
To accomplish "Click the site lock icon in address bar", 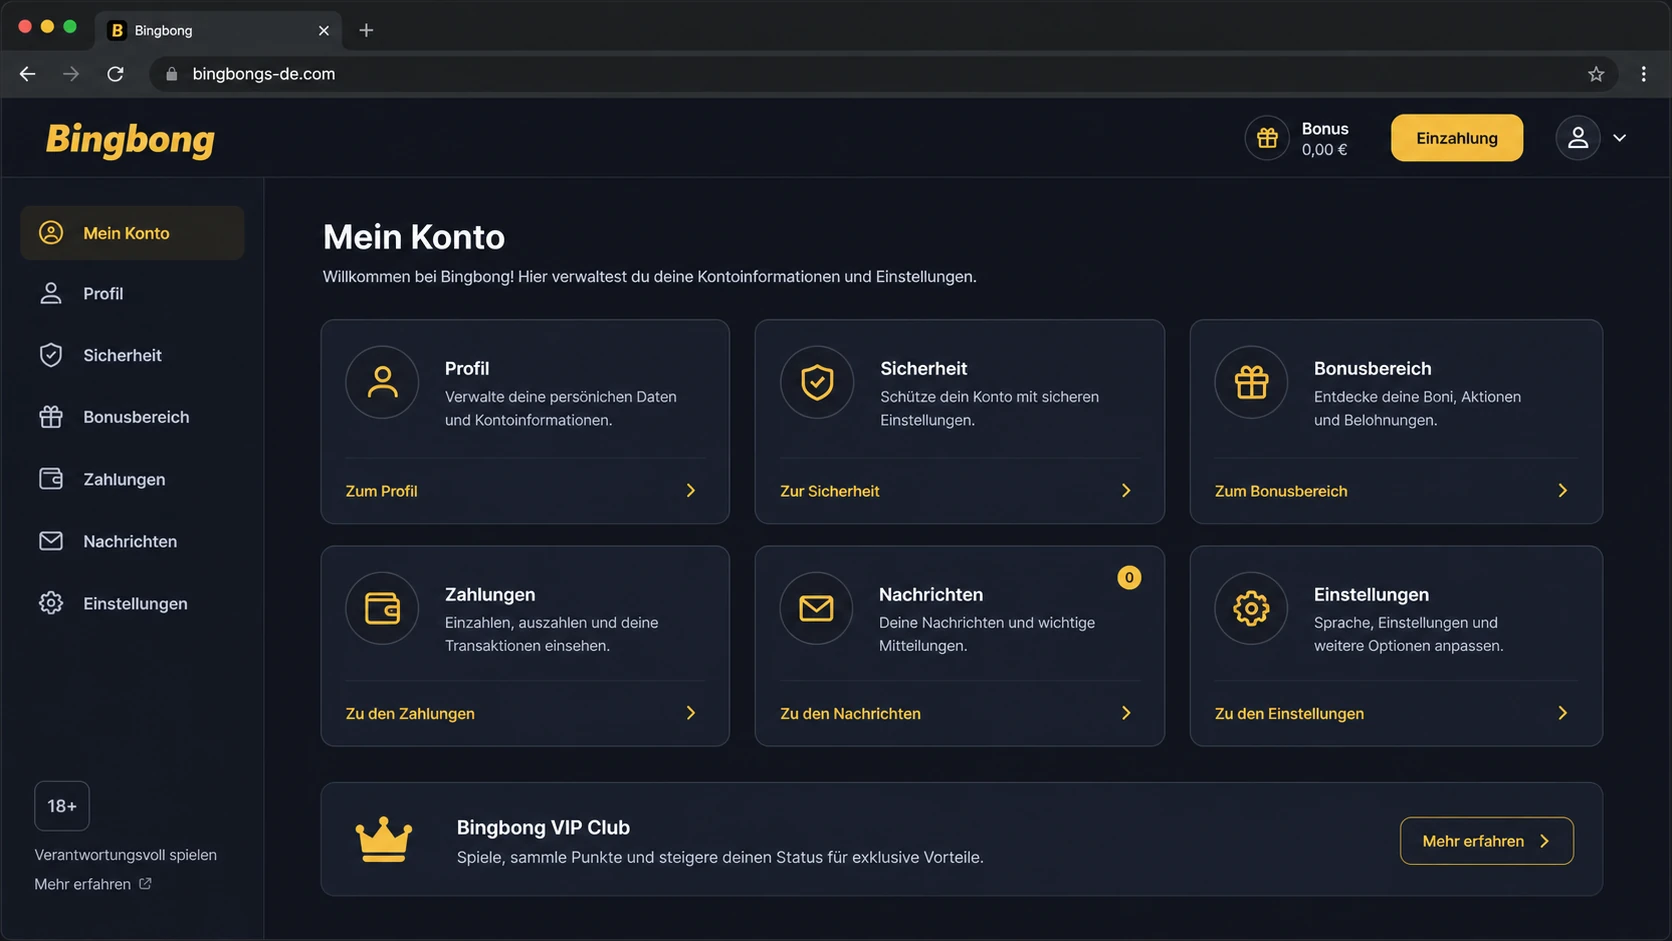I will [x=171, y=74].
